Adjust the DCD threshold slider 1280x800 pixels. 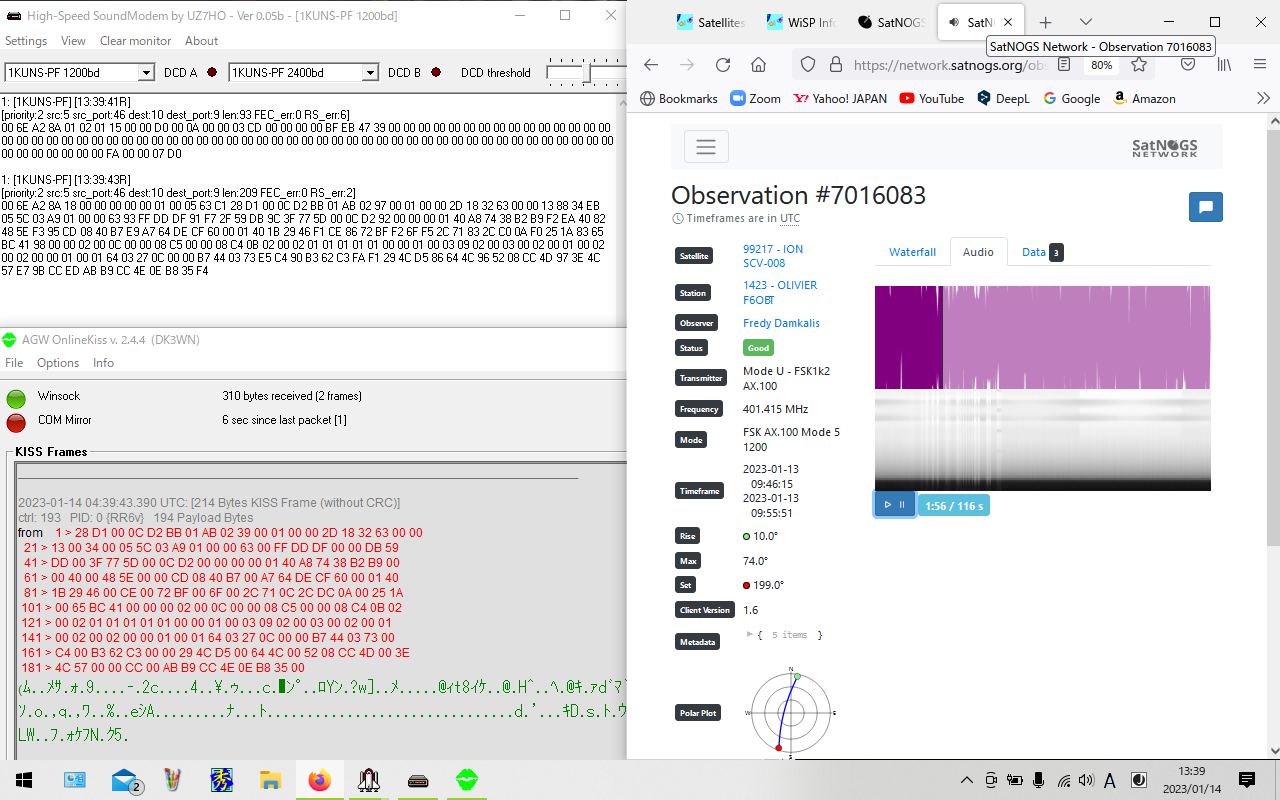pyautogui.click(x=586, y=73)
